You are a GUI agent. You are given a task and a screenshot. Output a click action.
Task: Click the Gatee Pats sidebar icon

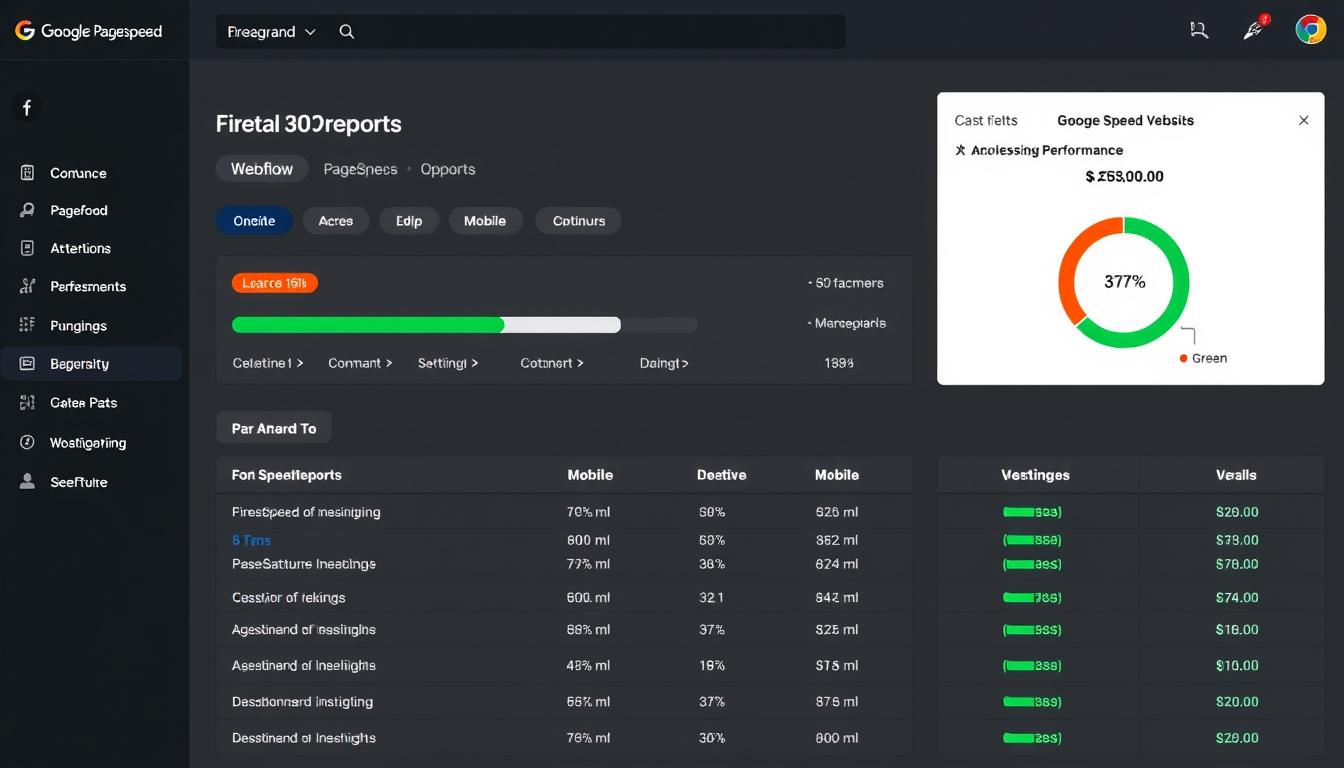28,403
